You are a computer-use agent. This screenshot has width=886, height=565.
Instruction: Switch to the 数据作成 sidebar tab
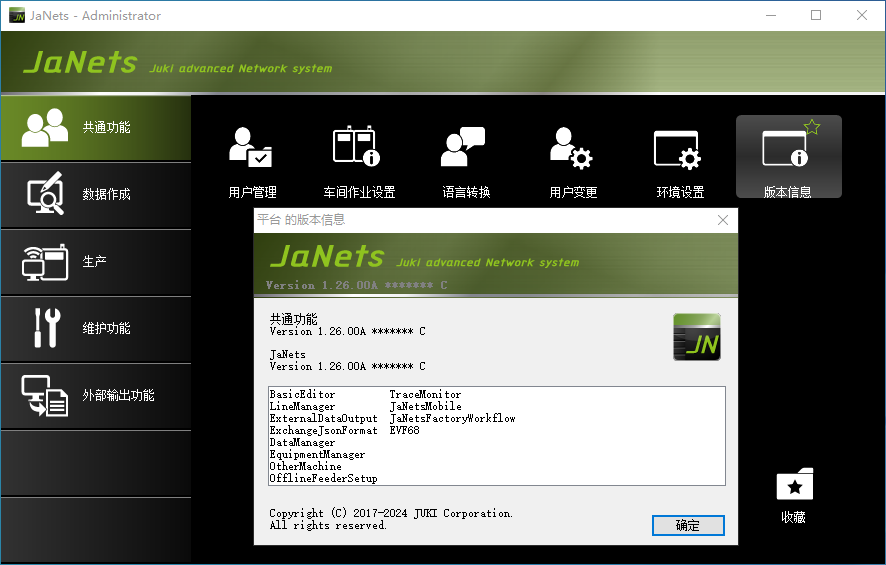click(x=95, y=195)
